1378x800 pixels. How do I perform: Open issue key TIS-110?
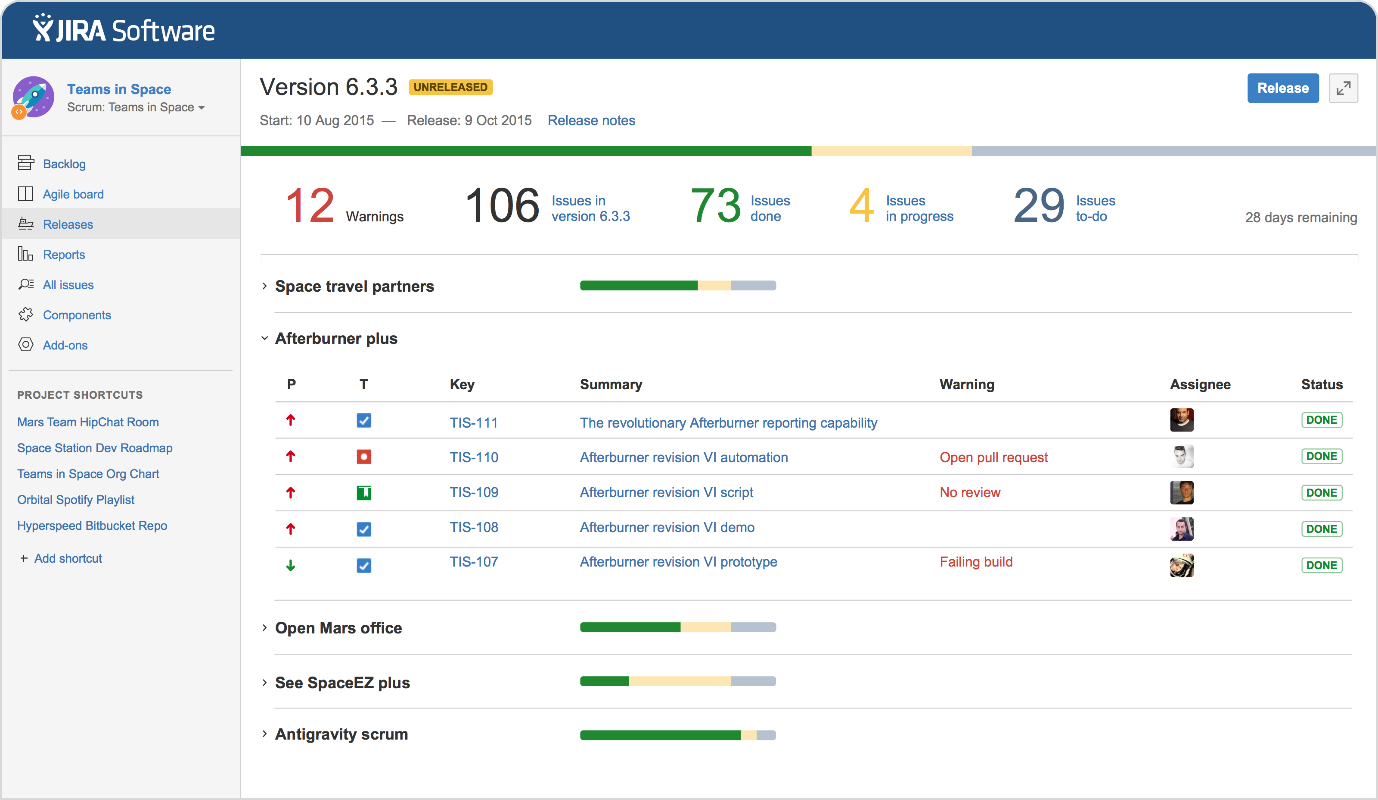474,457
